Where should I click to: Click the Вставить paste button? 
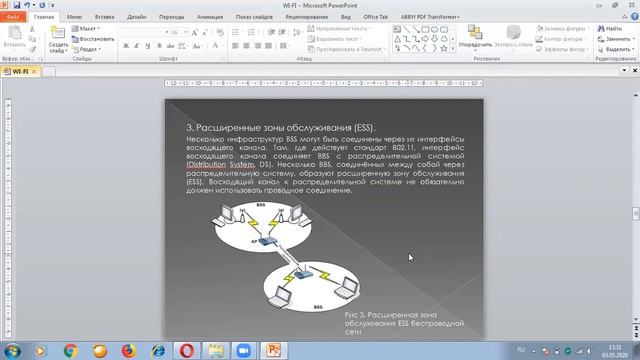point(14,37)
